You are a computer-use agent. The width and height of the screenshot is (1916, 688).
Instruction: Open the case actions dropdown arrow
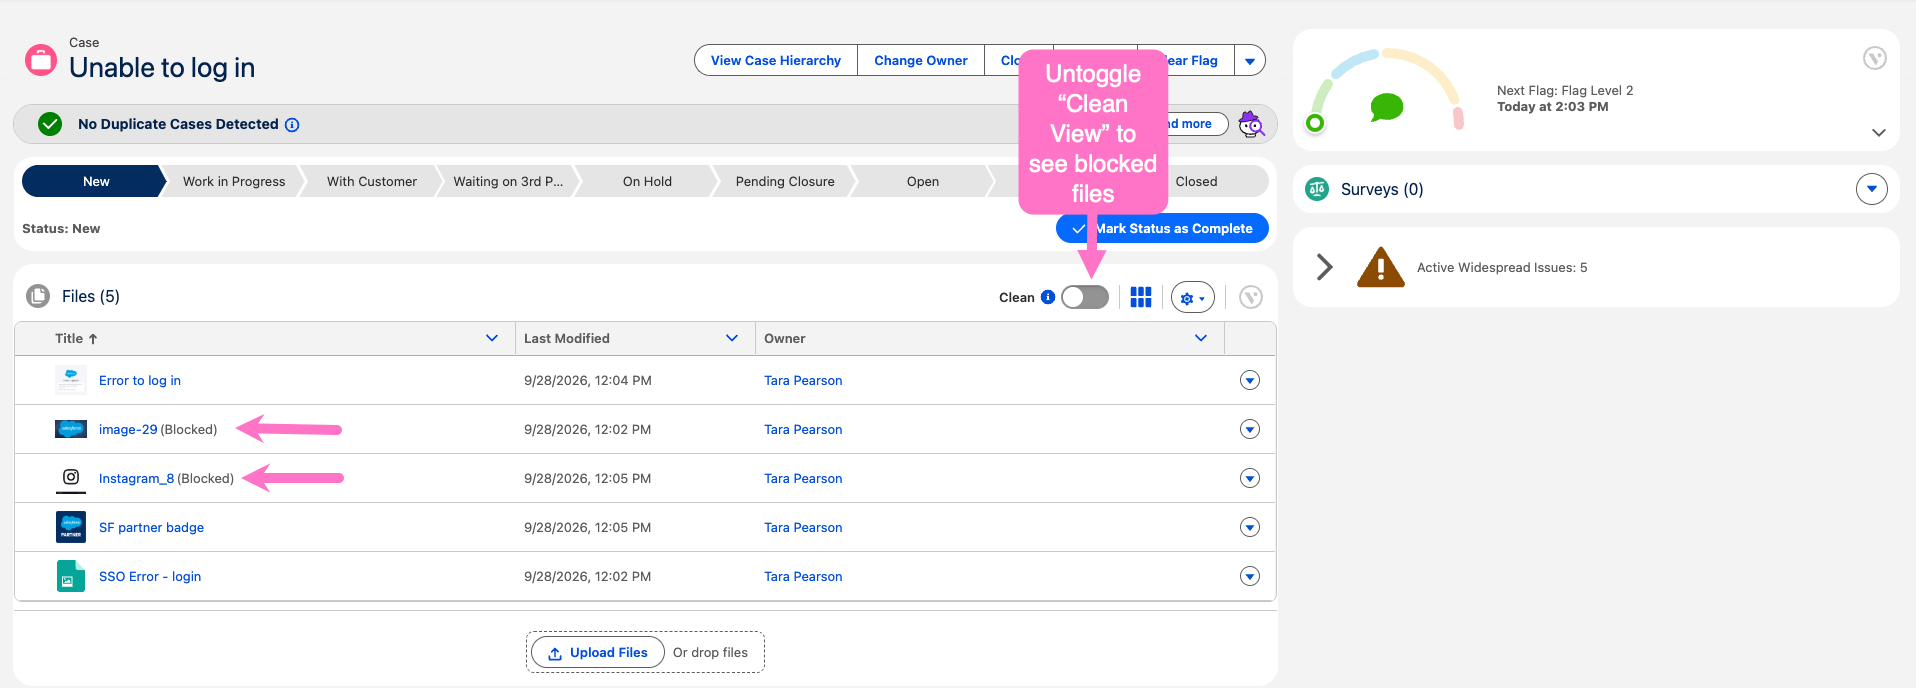[x=1250, y=60]
